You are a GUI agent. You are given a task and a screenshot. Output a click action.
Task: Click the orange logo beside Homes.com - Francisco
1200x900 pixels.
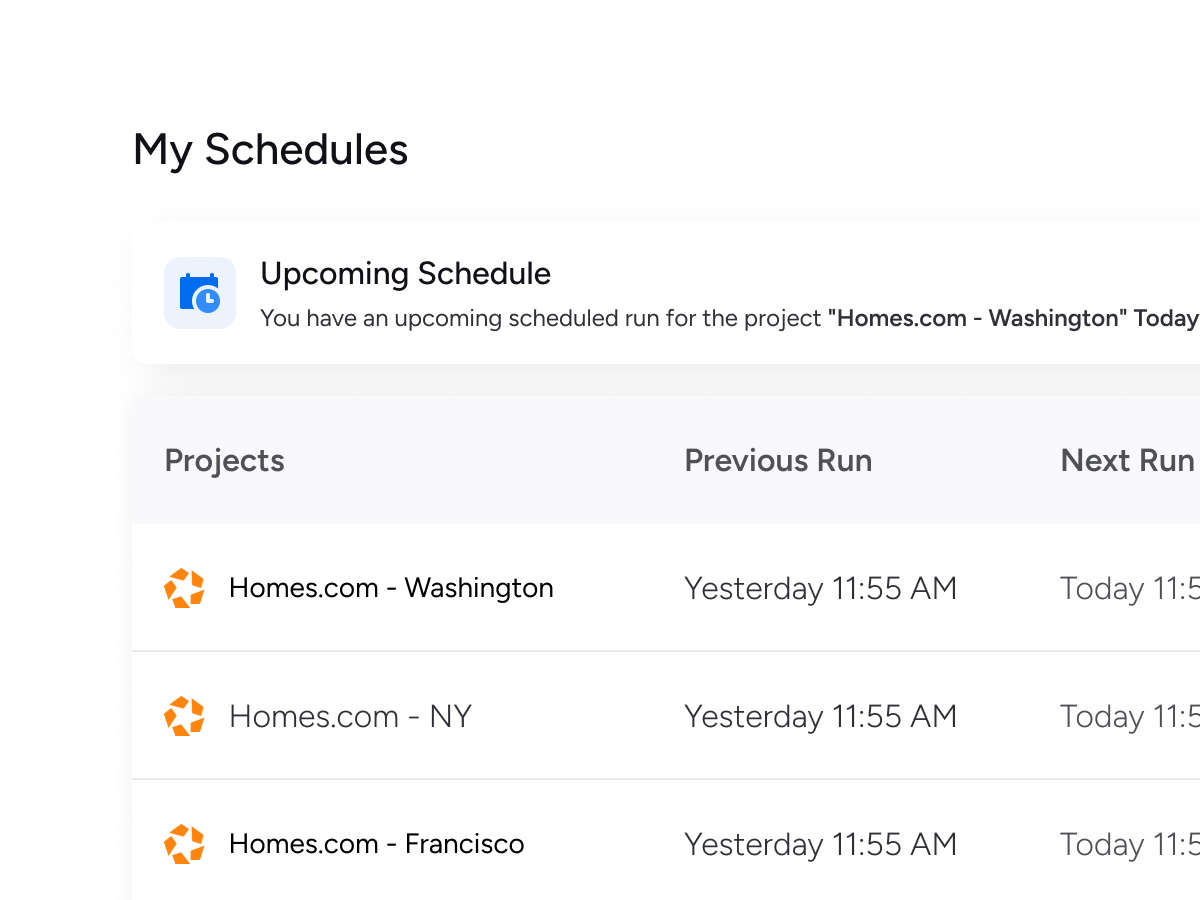184,844
